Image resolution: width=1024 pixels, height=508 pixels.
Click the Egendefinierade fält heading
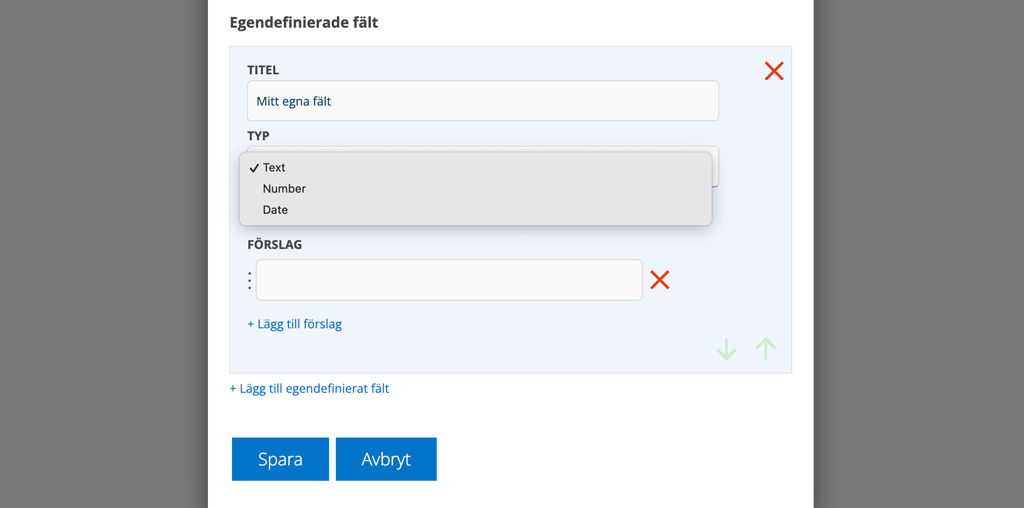tap(304, 22)
